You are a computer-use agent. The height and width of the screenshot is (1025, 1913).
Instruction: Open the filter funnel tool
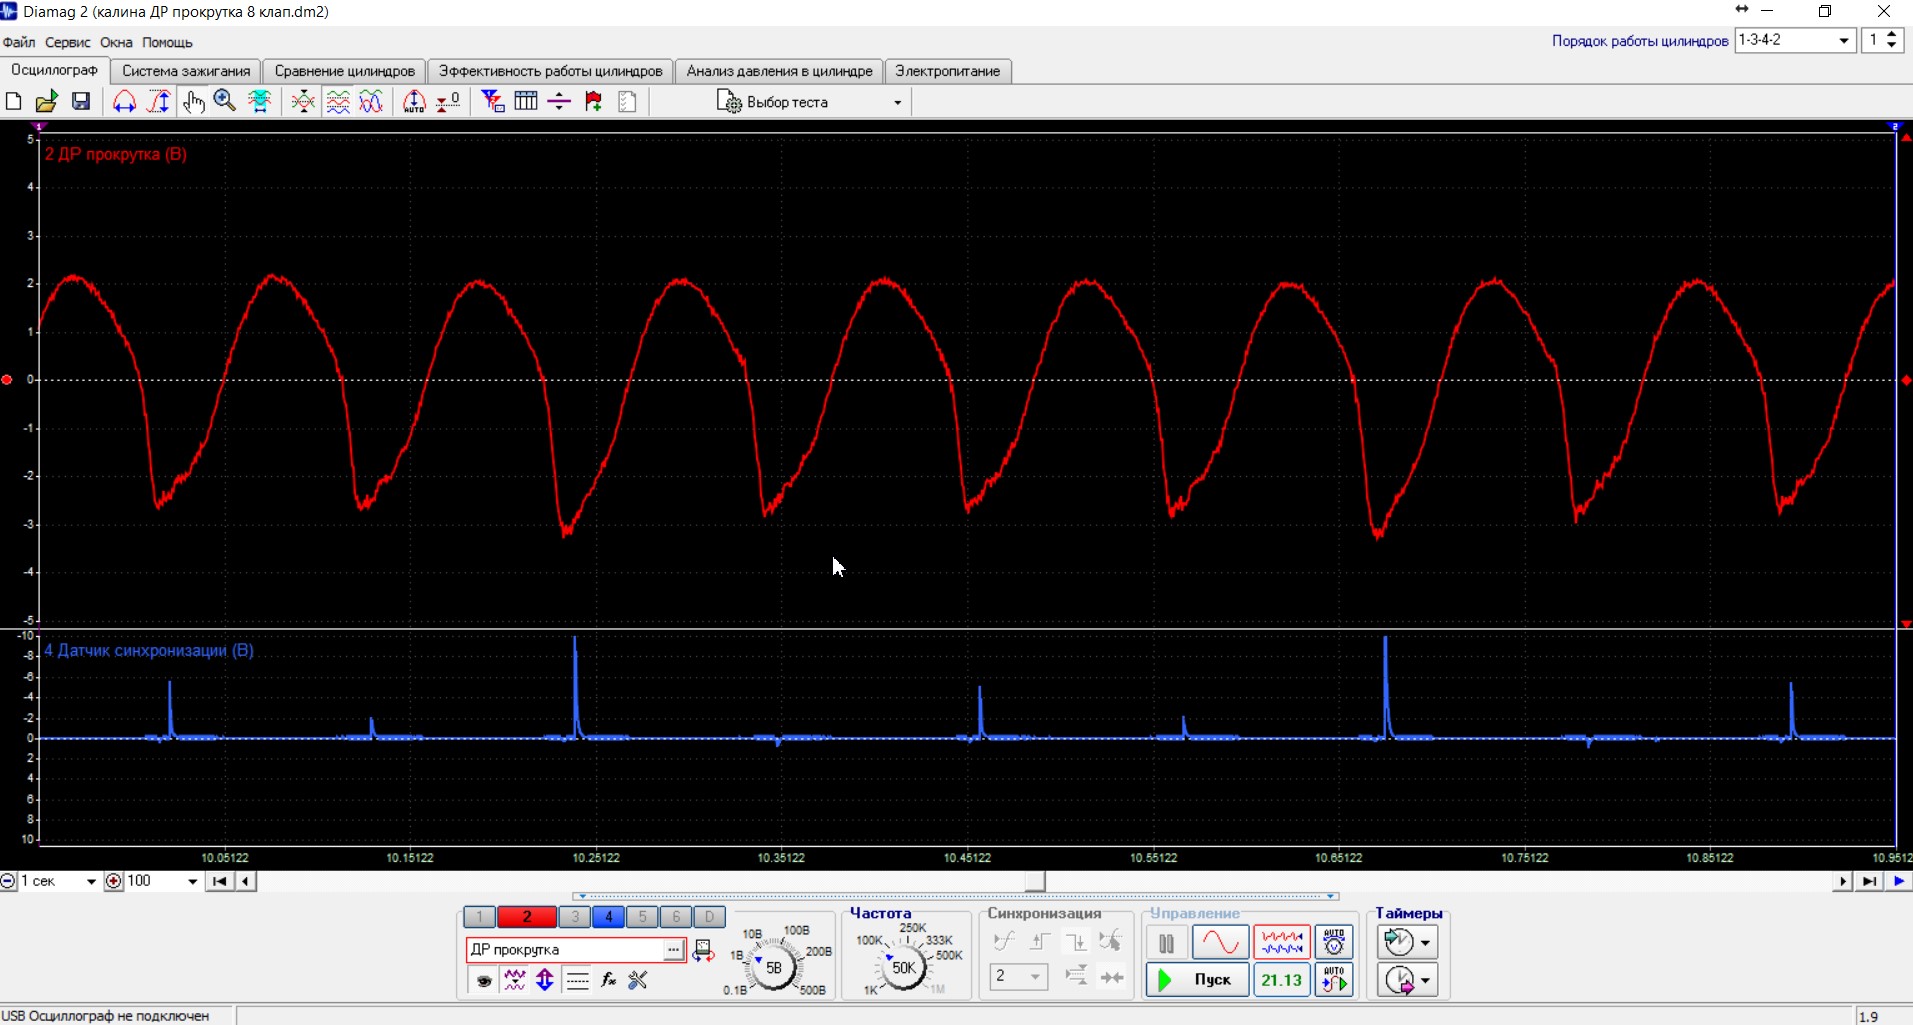coord(492,101)
